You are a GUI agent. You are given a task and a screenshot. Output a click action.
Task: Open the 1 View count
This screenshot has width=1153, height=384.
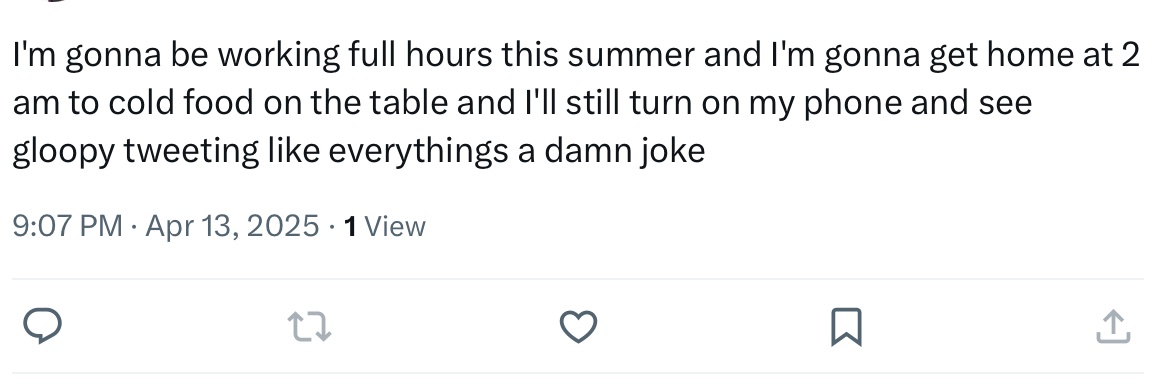(x=385, y=226)
